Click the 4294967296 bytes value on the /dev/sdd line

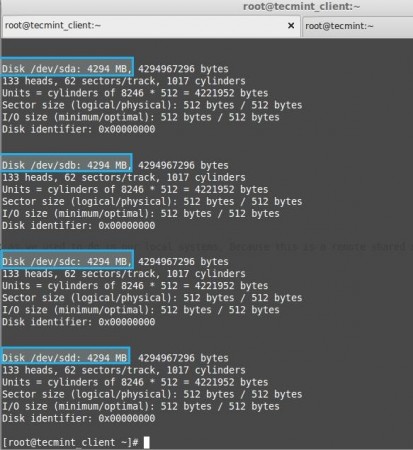pyautogui.click(x=183, y=358)
